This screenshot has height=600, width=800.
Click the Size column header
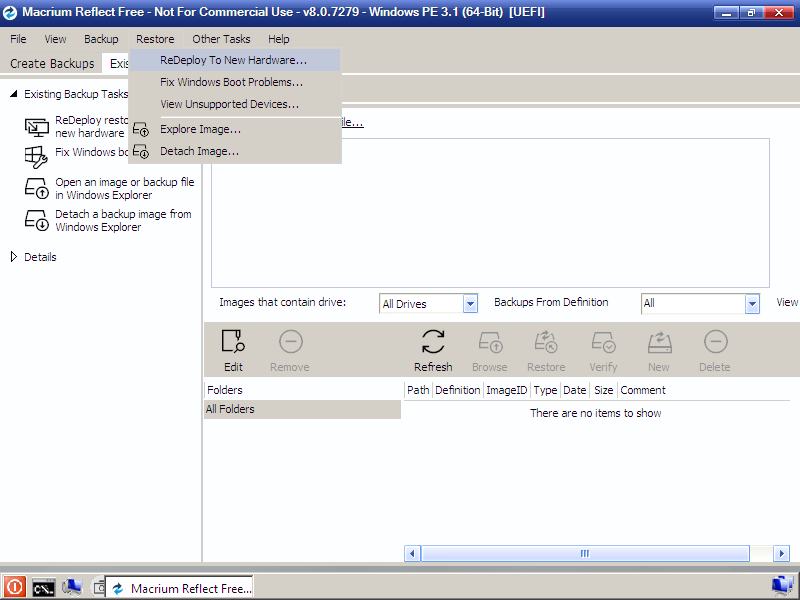[604, 390]
